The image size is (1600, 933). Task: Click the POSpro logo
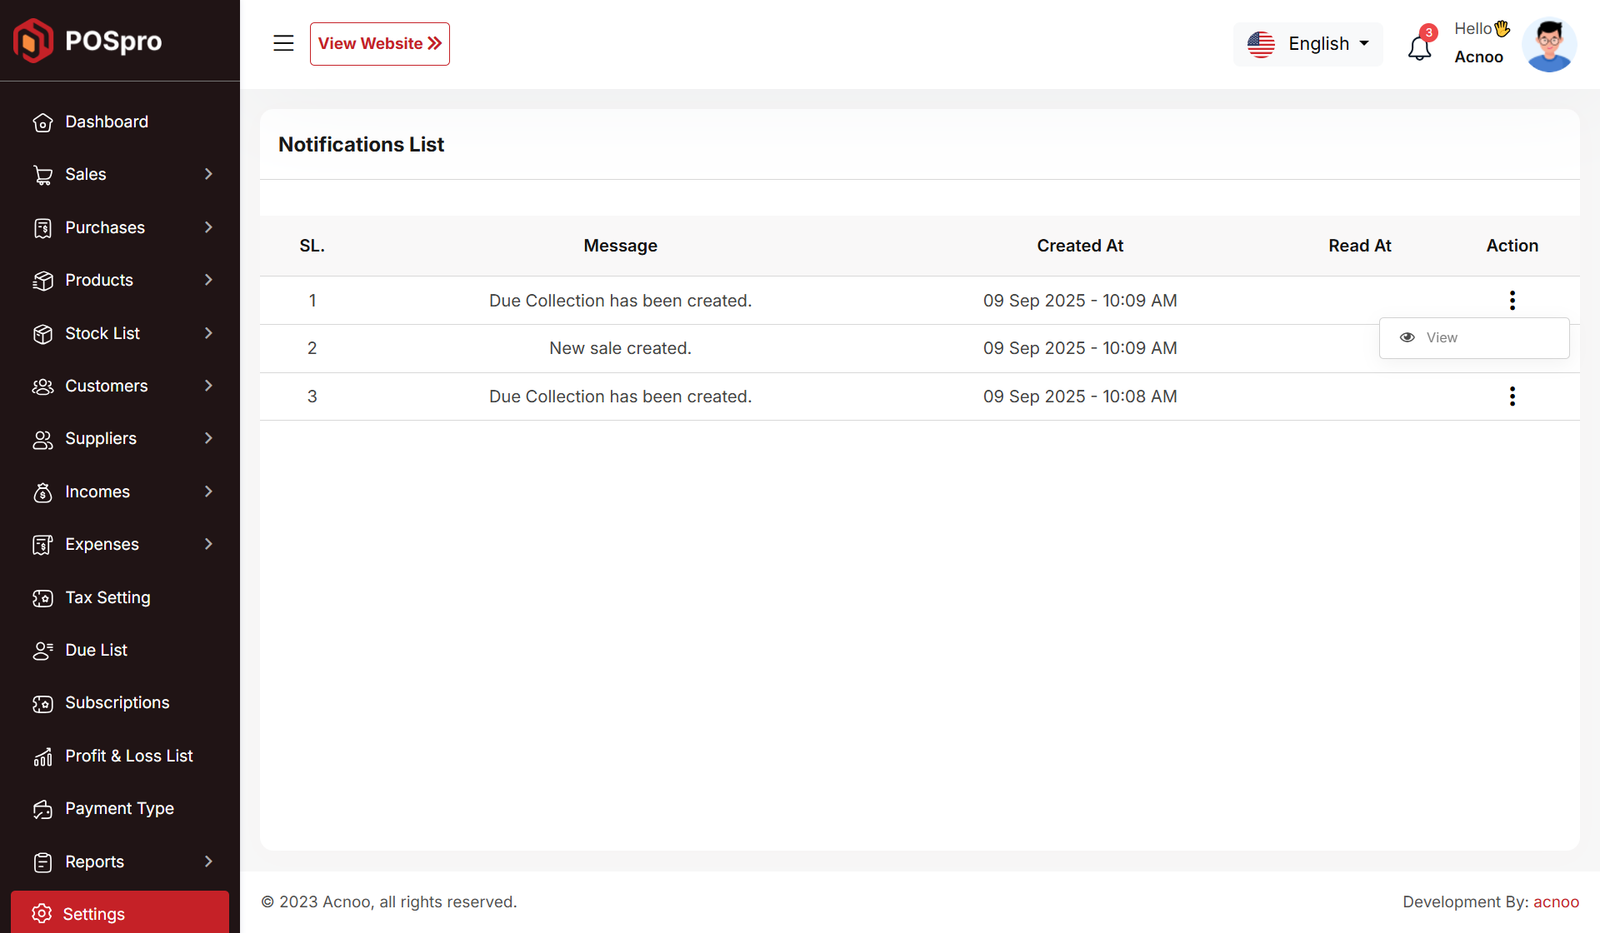pyautogui.click(x=88, y=41)
